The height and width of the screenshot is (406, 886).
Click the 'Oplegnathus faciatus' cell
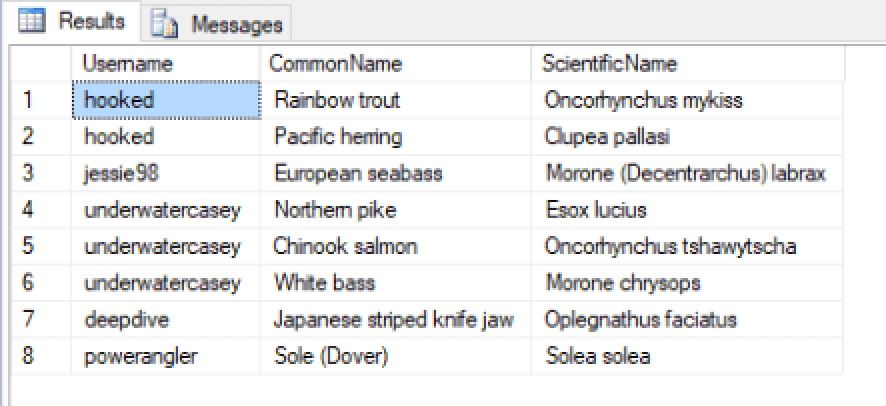click(640, 320)
